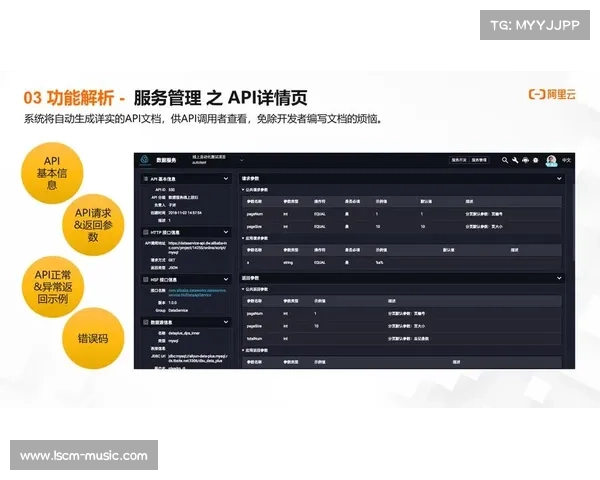The height and width of the screenshot is (480, 600).
Task: Click the data service logo icon
Action: (x=144, y=160)
